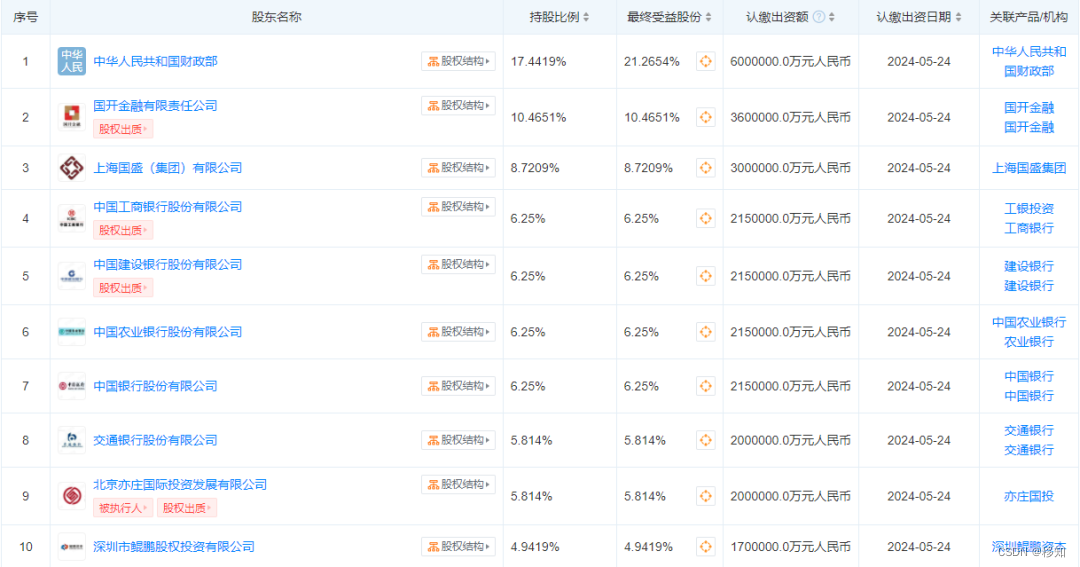Click beneficial share target icon for 建设银行 row

pos(705,276)
